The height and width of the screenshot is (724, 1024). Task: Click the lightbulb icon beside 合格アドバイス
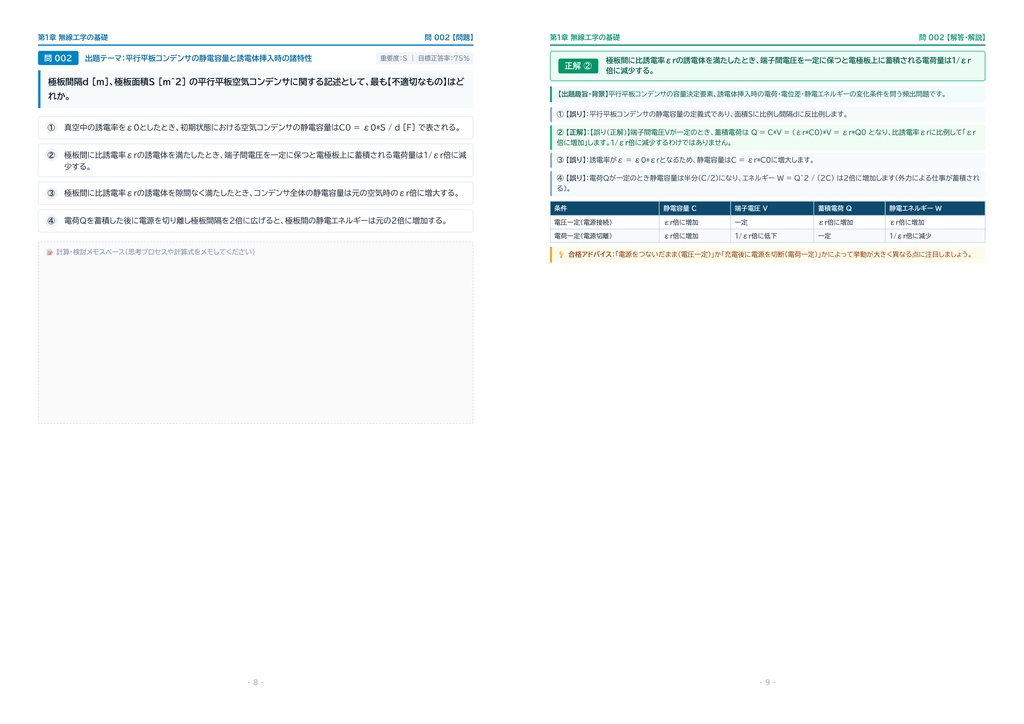click(561, 255)
